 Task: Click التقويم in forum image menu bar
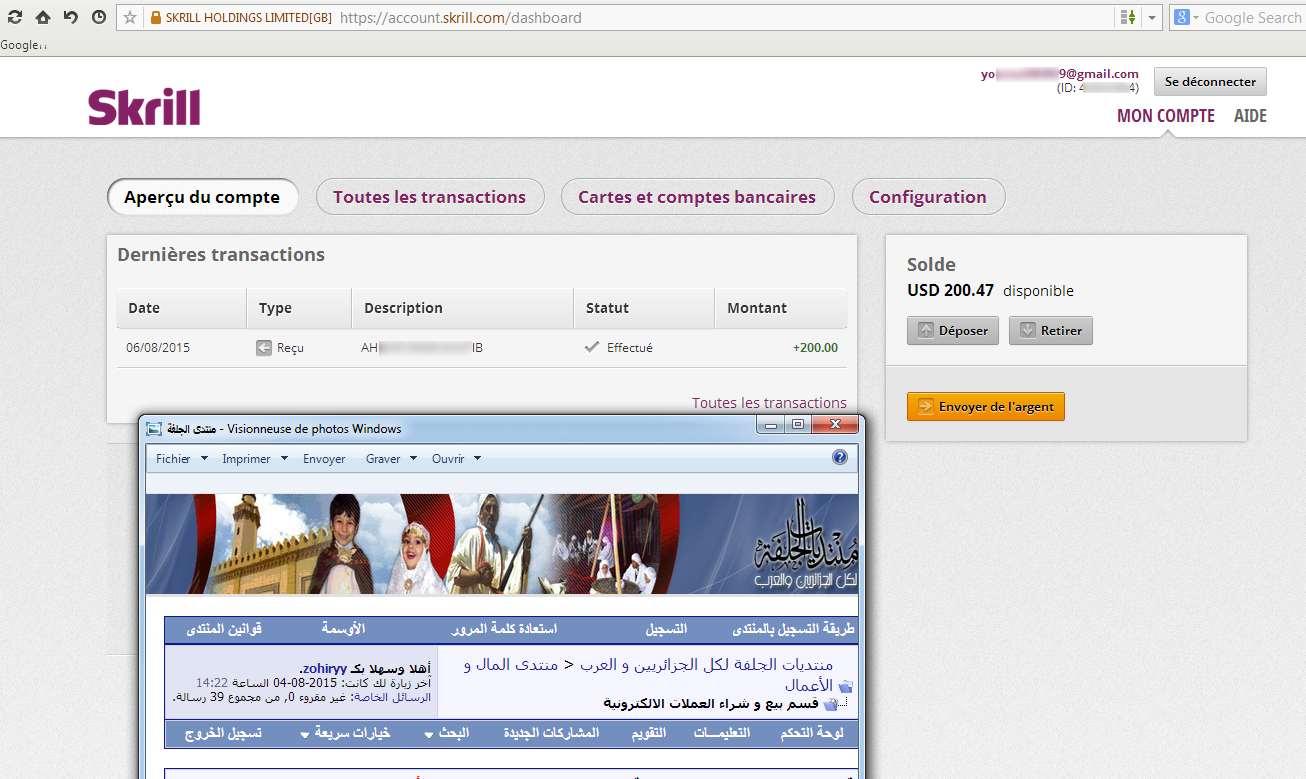pos(649,733)
